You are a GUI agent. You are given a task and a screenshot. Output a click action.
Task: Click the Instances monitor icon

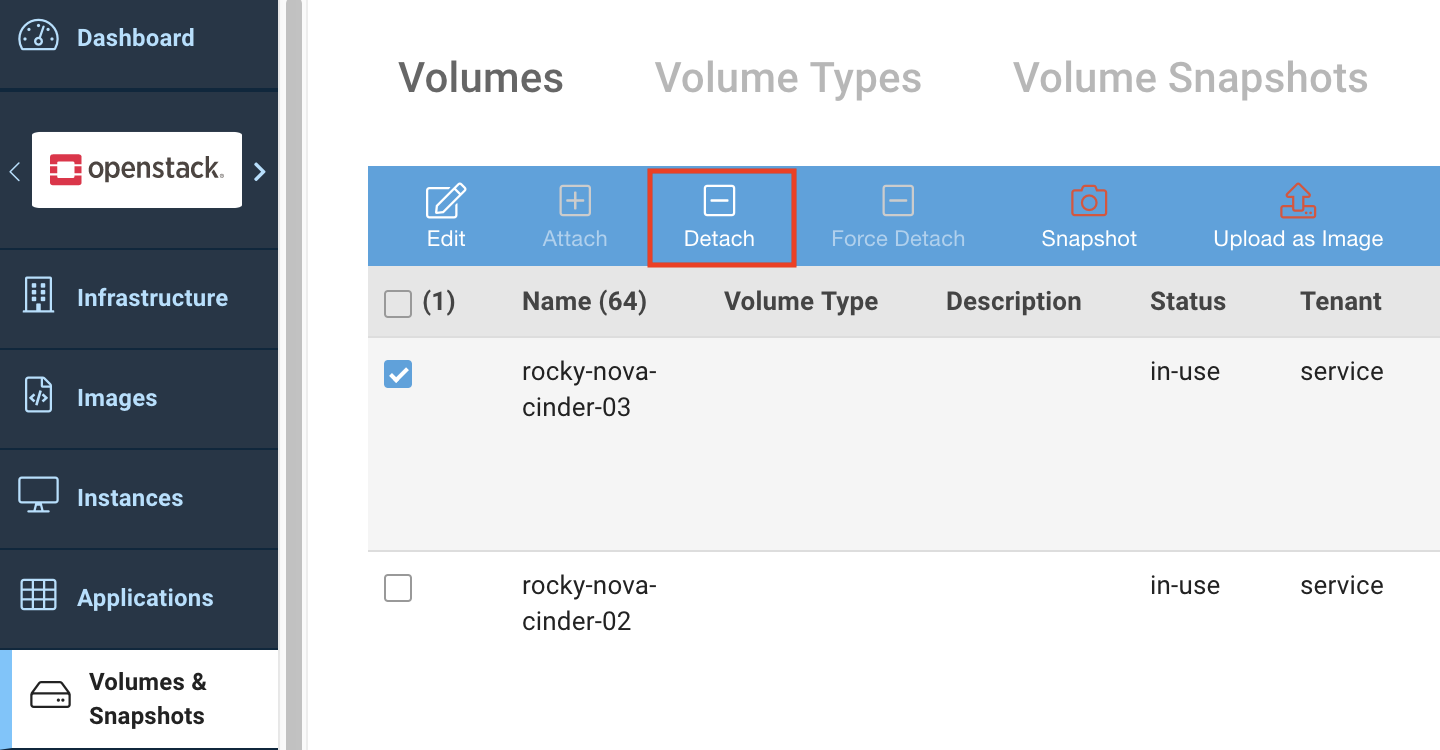[x=38, y=496]
